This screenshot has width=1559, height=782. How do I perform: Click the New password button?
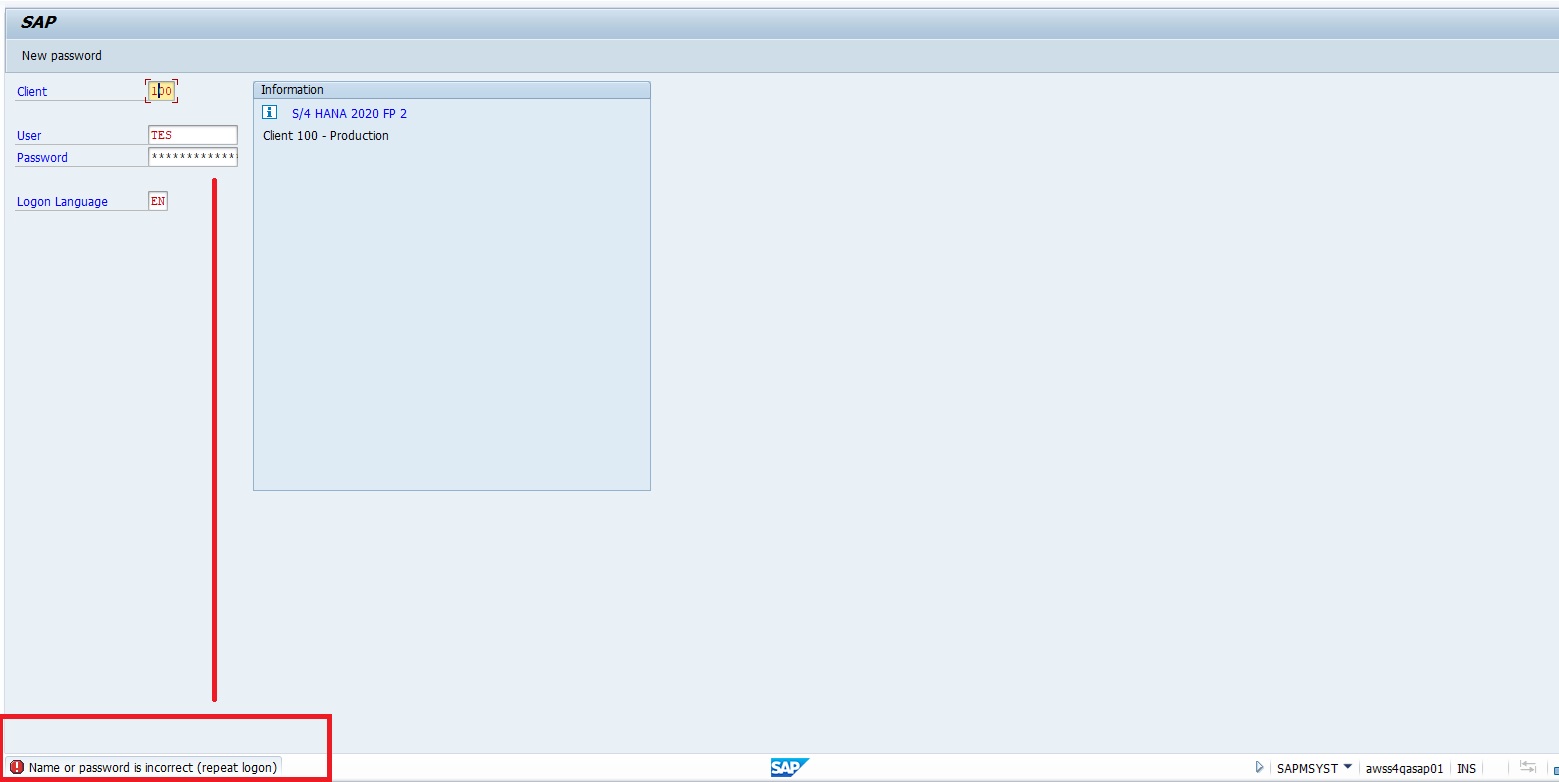62,56
